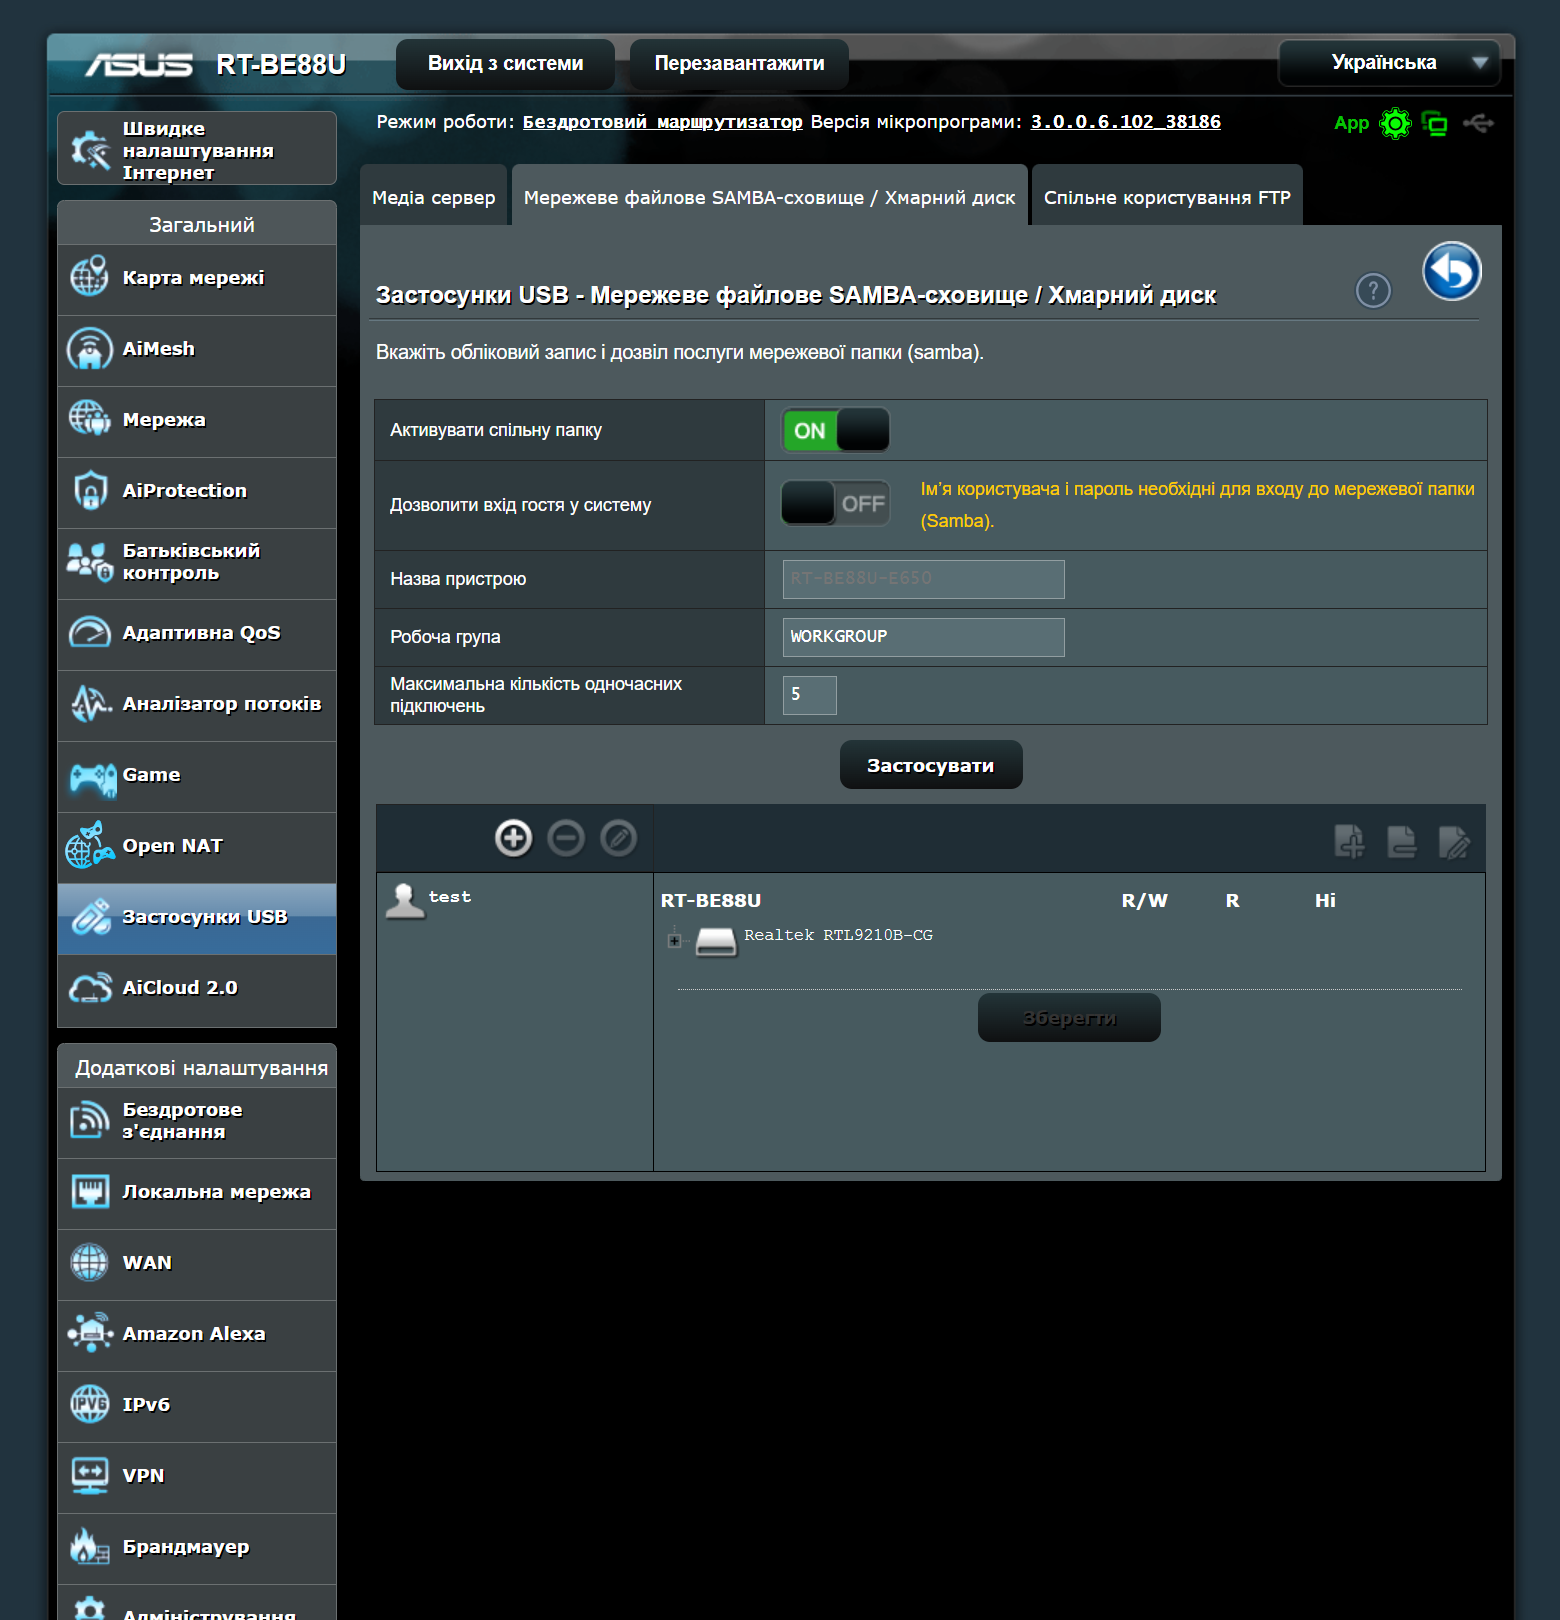
Task: Open VPN menu item
Action: [x=197, y=1477]
